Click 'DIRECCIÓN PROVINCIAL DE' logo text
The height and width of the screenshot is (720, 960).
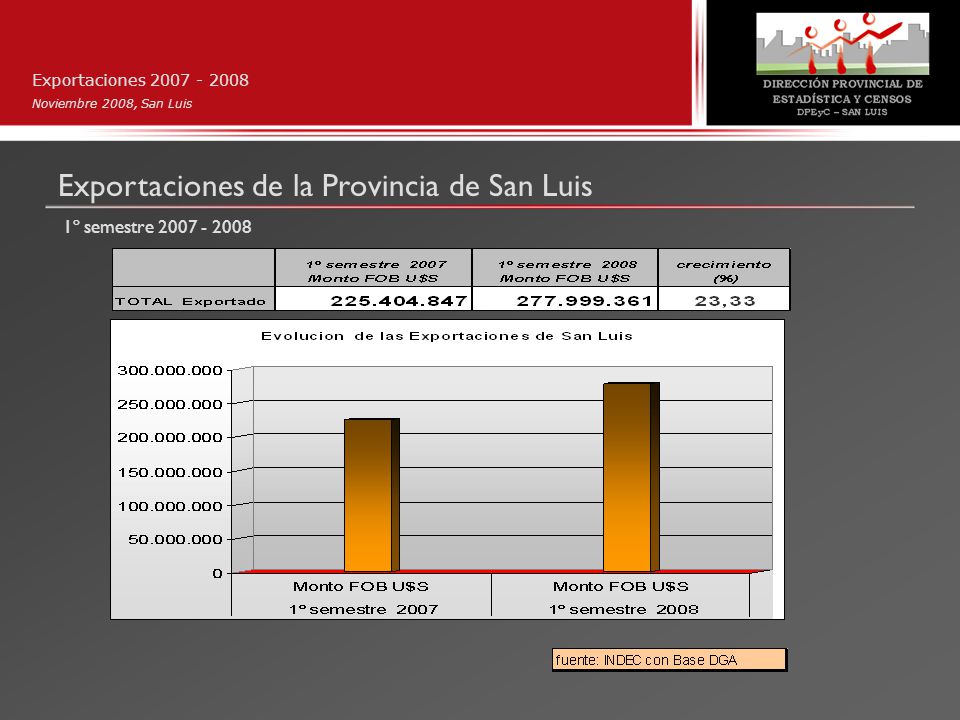842,84
